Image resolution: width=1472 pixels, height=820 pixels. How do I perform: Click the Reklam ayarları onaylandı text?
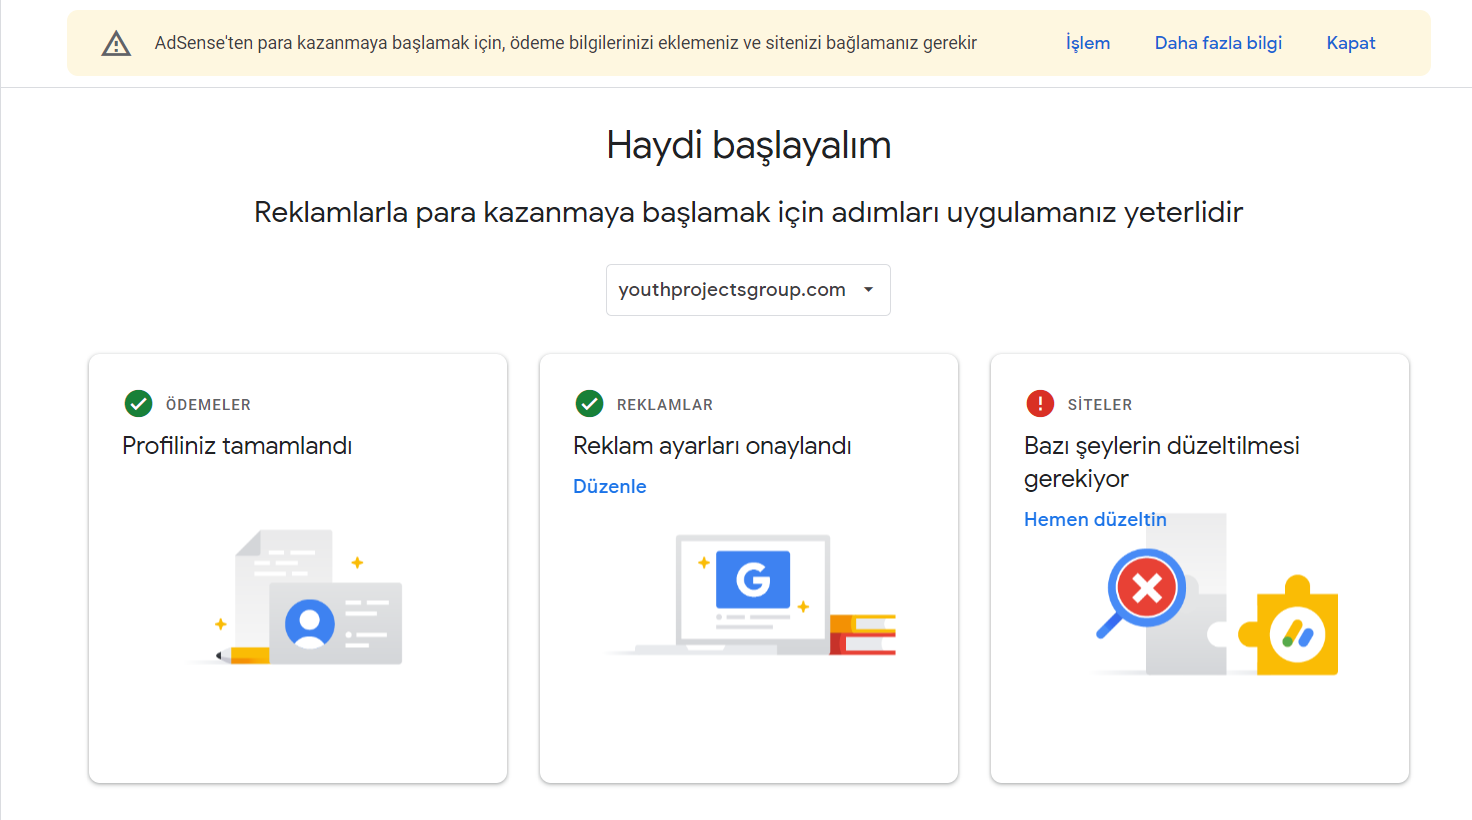pos(712,446)
